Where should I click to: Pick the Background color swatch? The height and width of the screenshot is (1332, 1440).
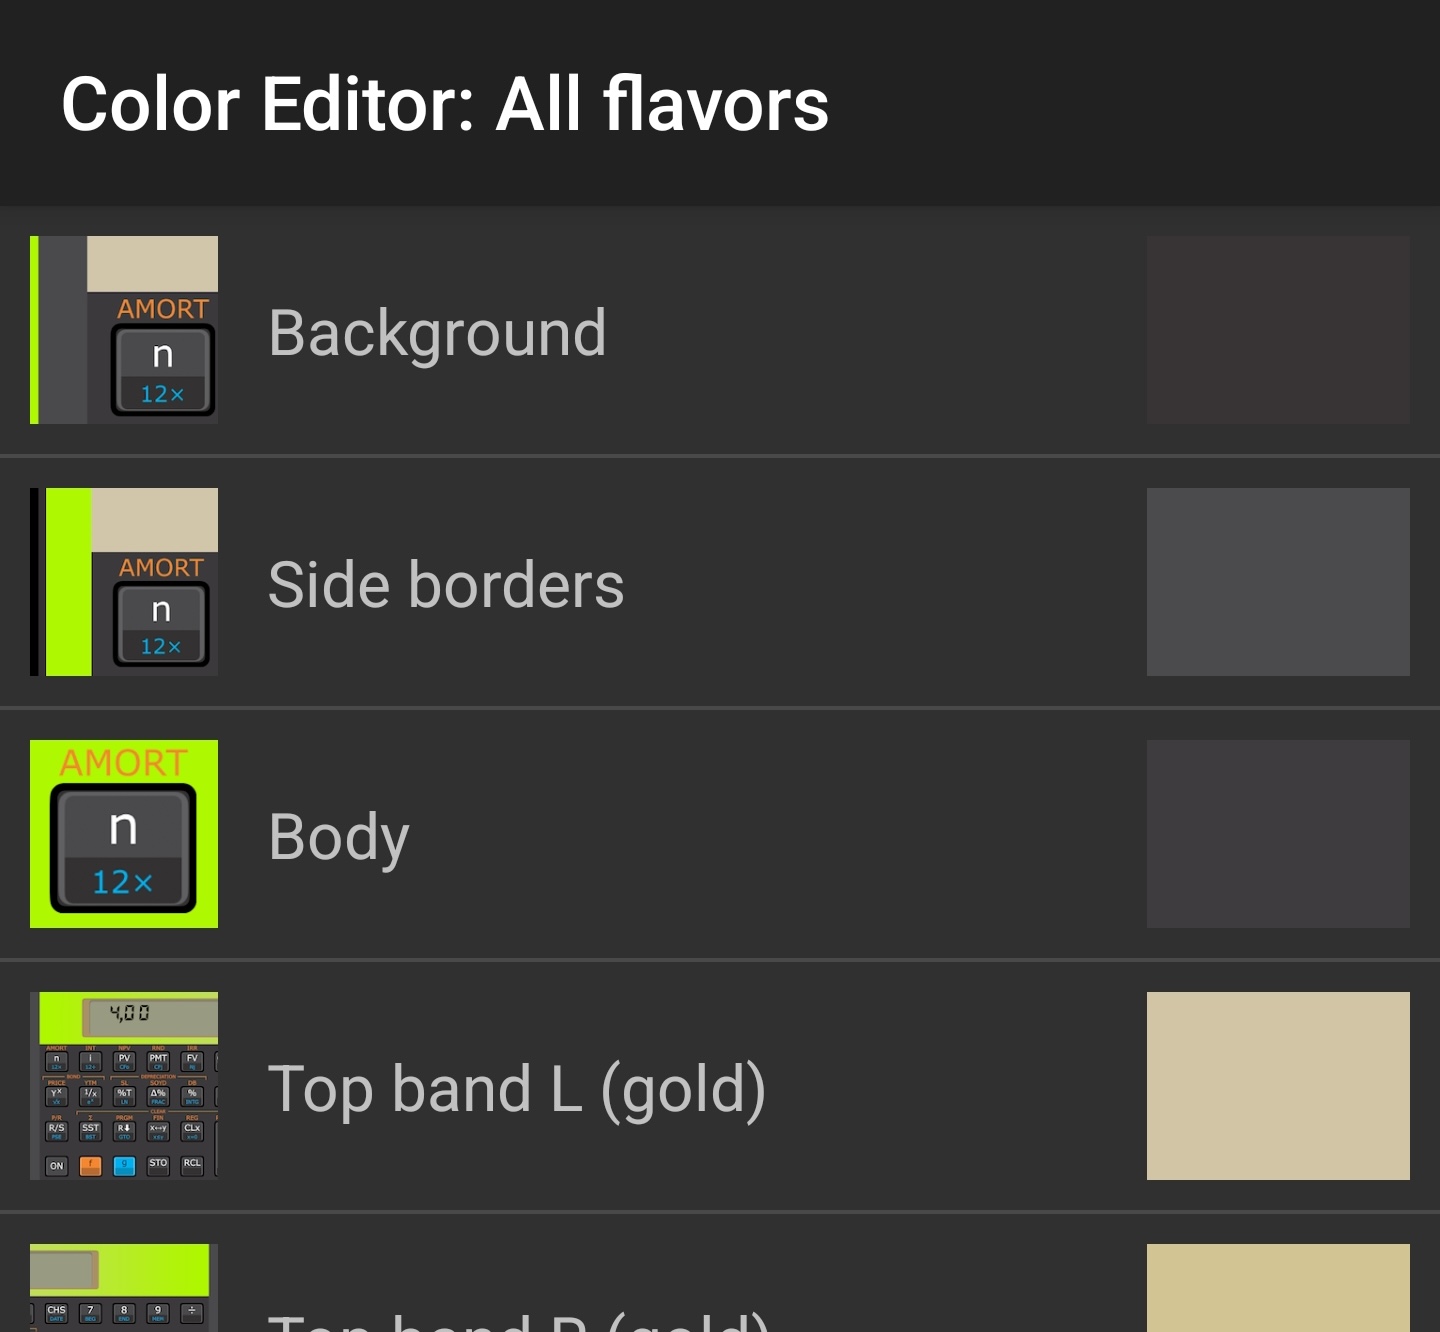pos(1278,330)
